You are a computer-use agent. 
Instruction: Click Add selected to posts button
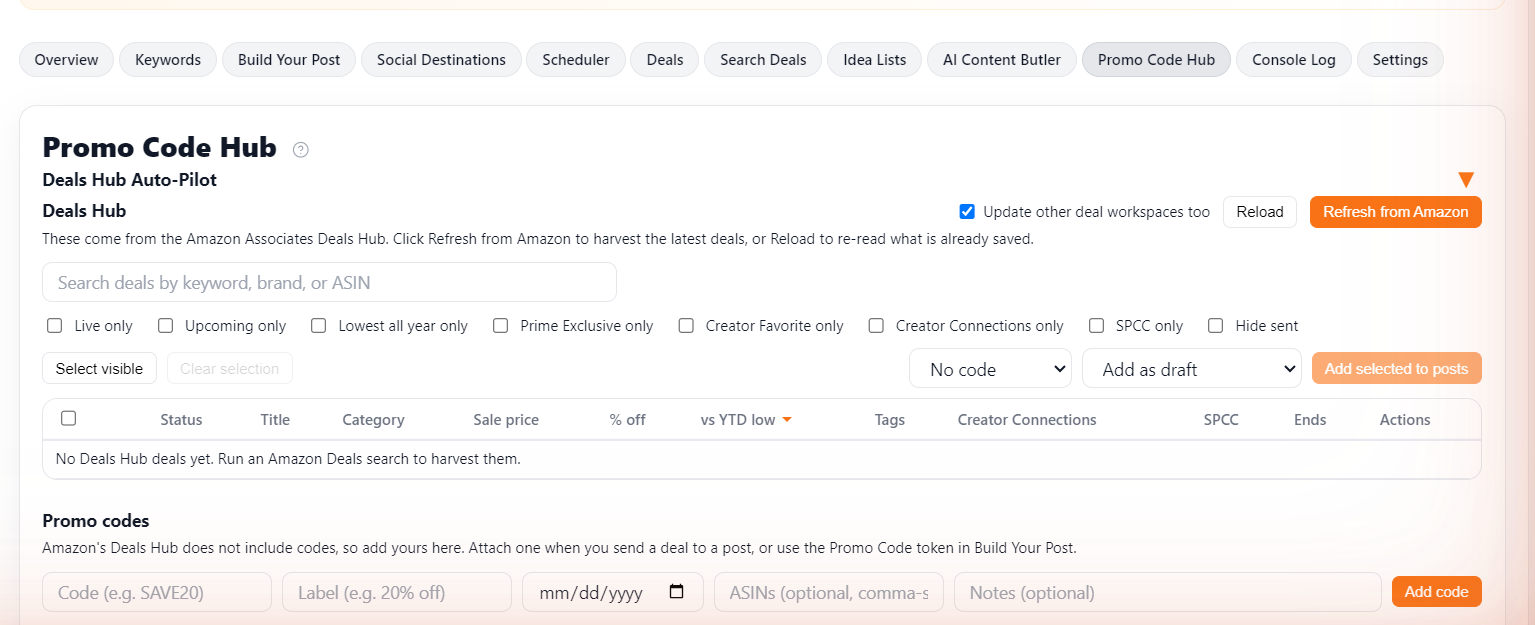pos(1397,368)
